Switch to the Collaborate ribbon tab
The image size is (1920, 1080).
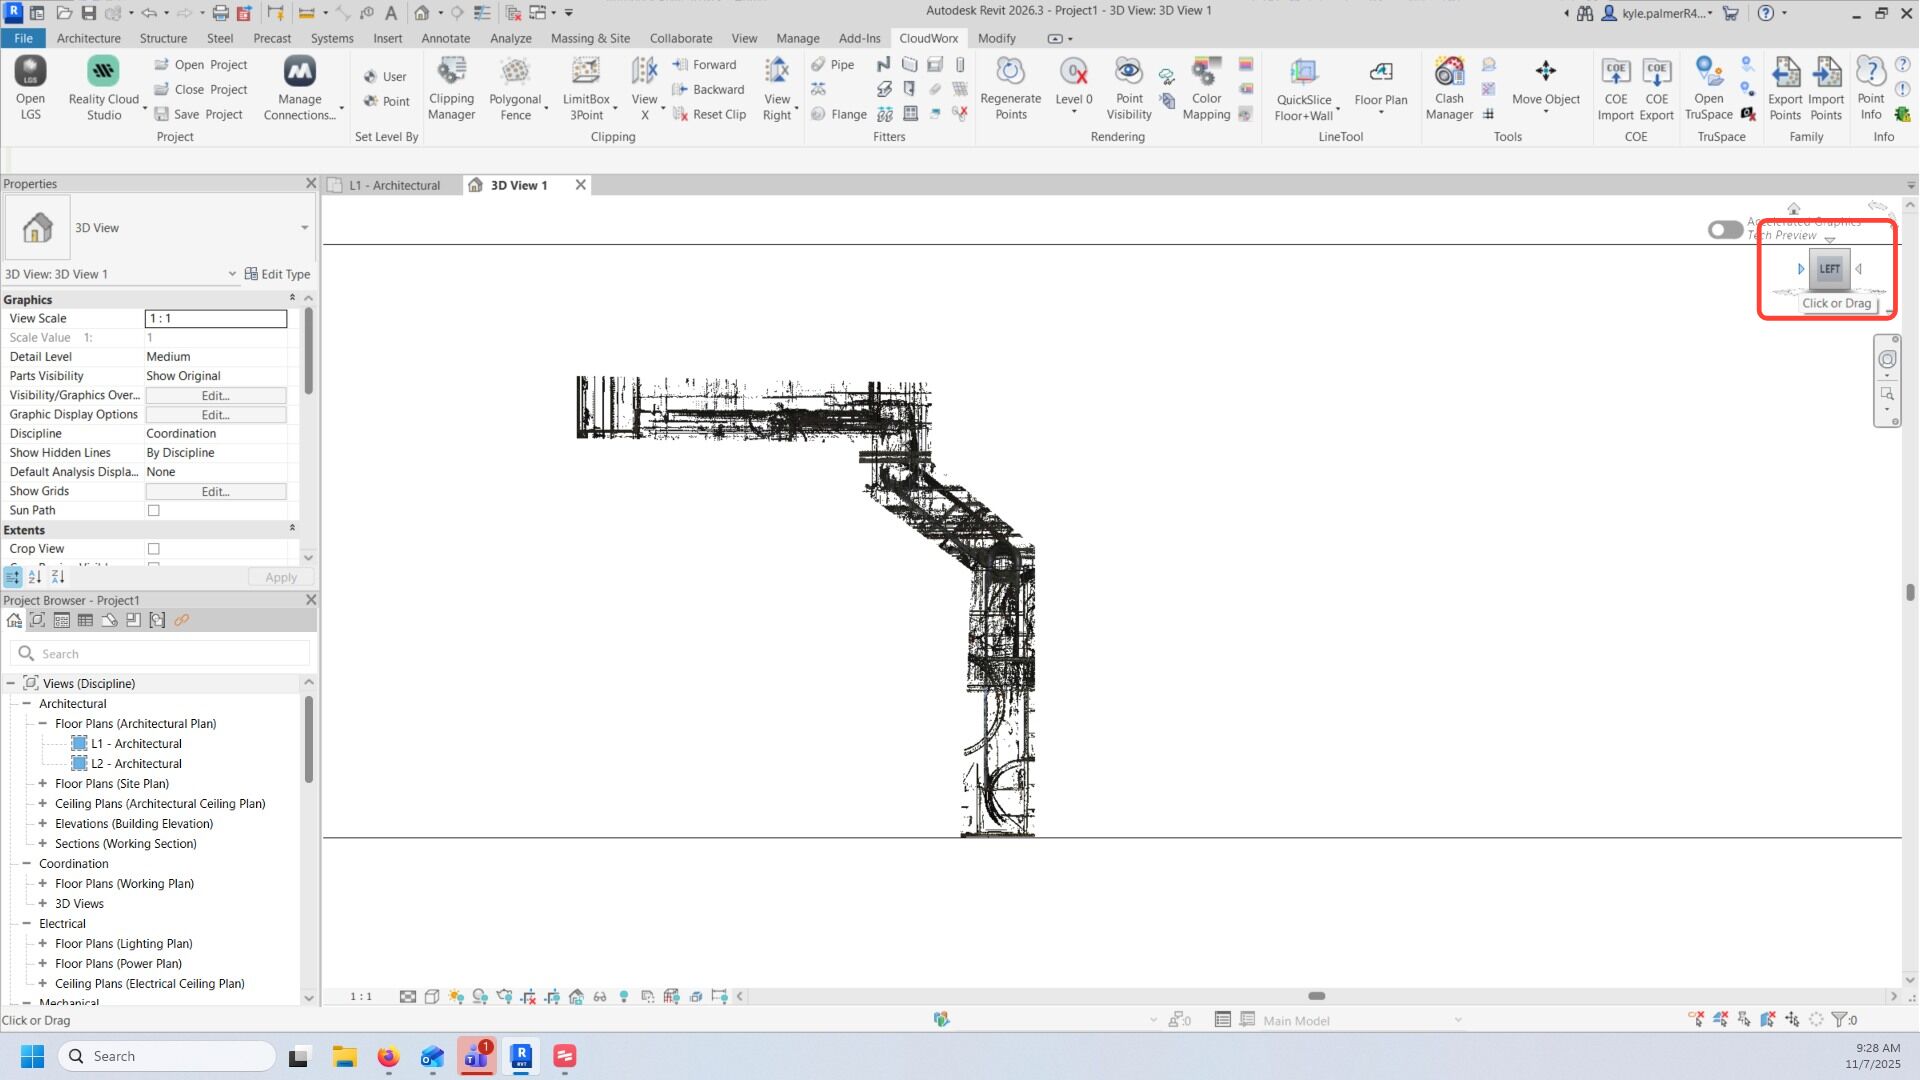680,38
